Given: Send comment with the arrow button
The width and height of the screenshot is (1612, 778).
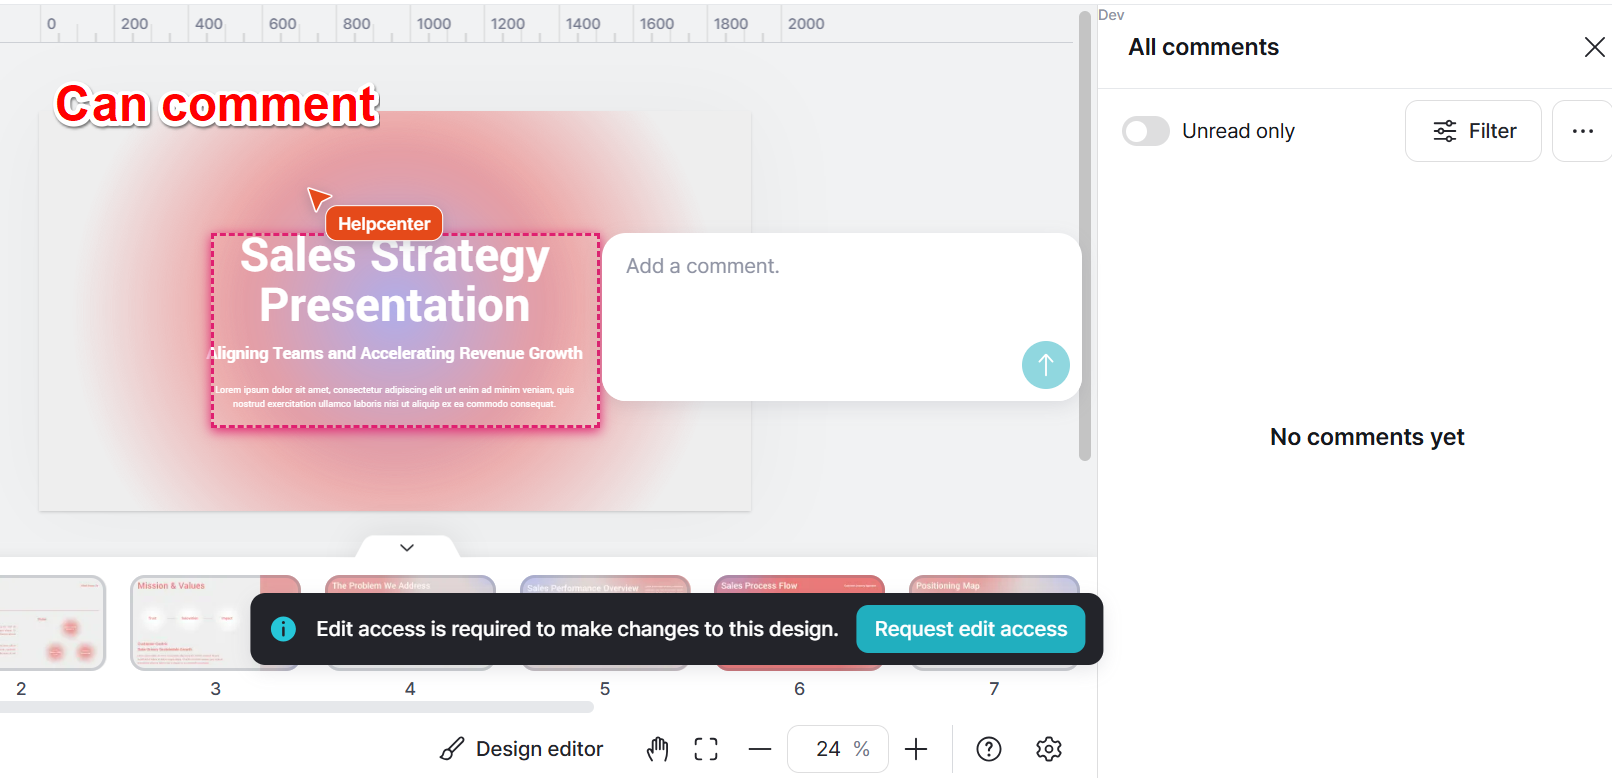Looking at the screenshot, I should tap(1045, 365).
